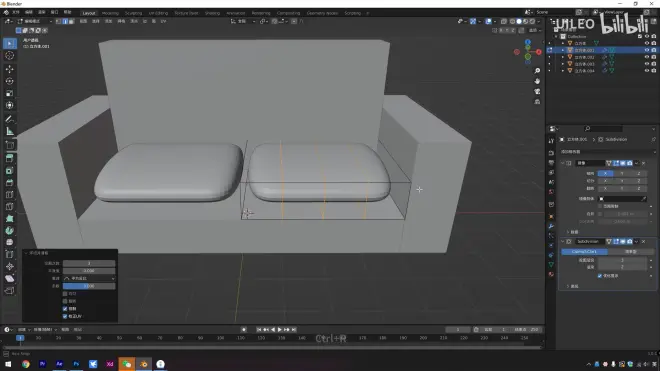Click the viewport pan hand icon
This screenshot has height=371, width=660.
click(537, 81)
